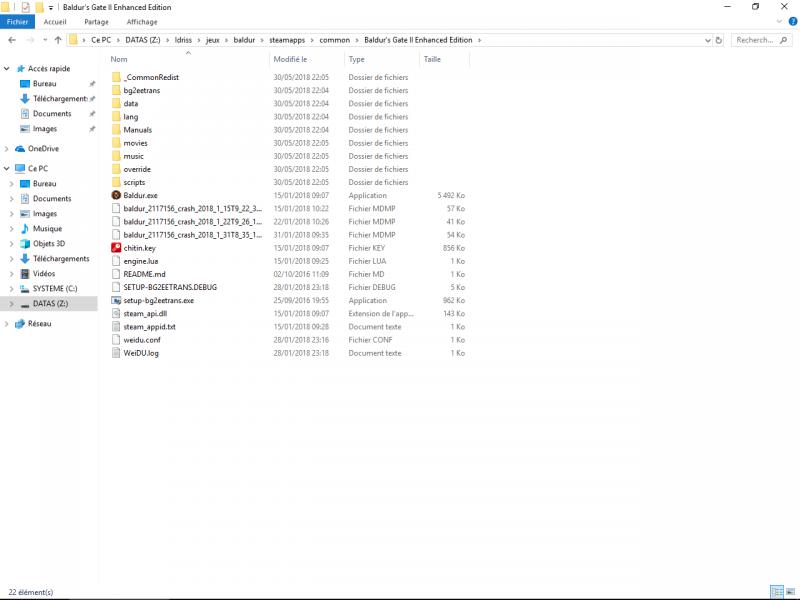Select the steam_api.dll file icon
The height and width of the screenshot is (600, 800).
click(116, 314)
